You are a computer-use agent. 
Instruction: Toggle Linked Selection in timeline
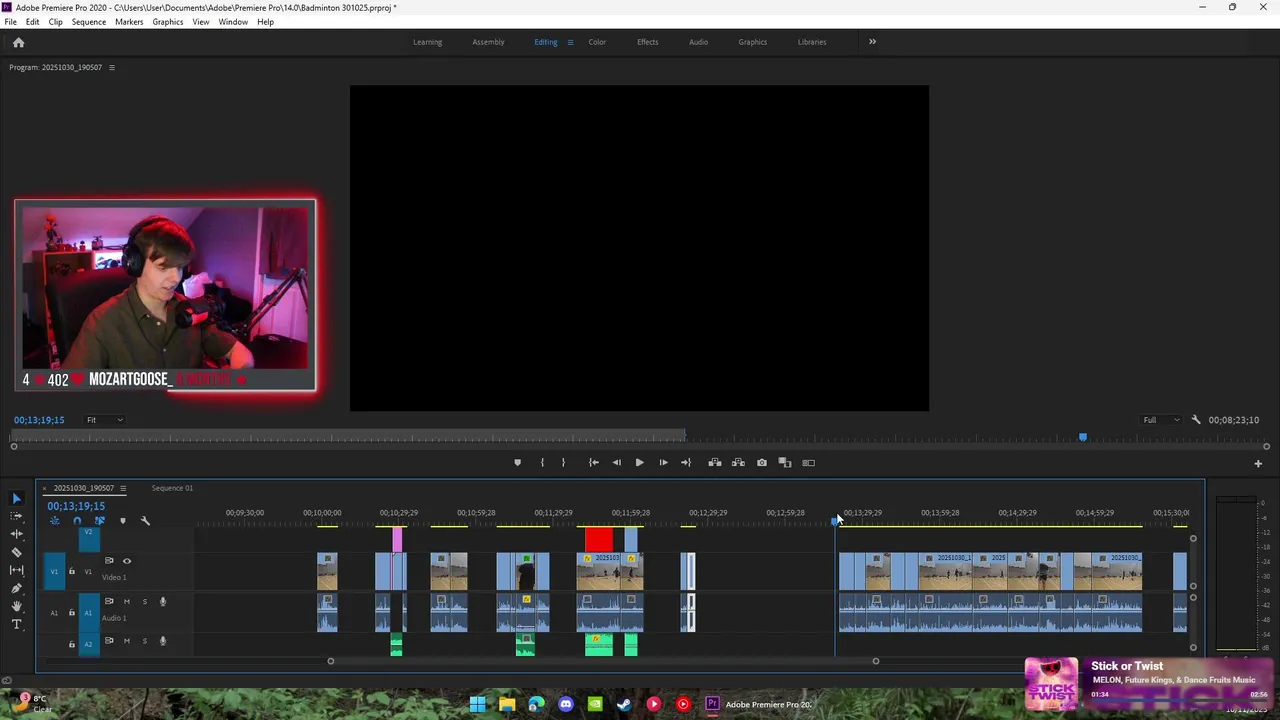coord(99,521)
